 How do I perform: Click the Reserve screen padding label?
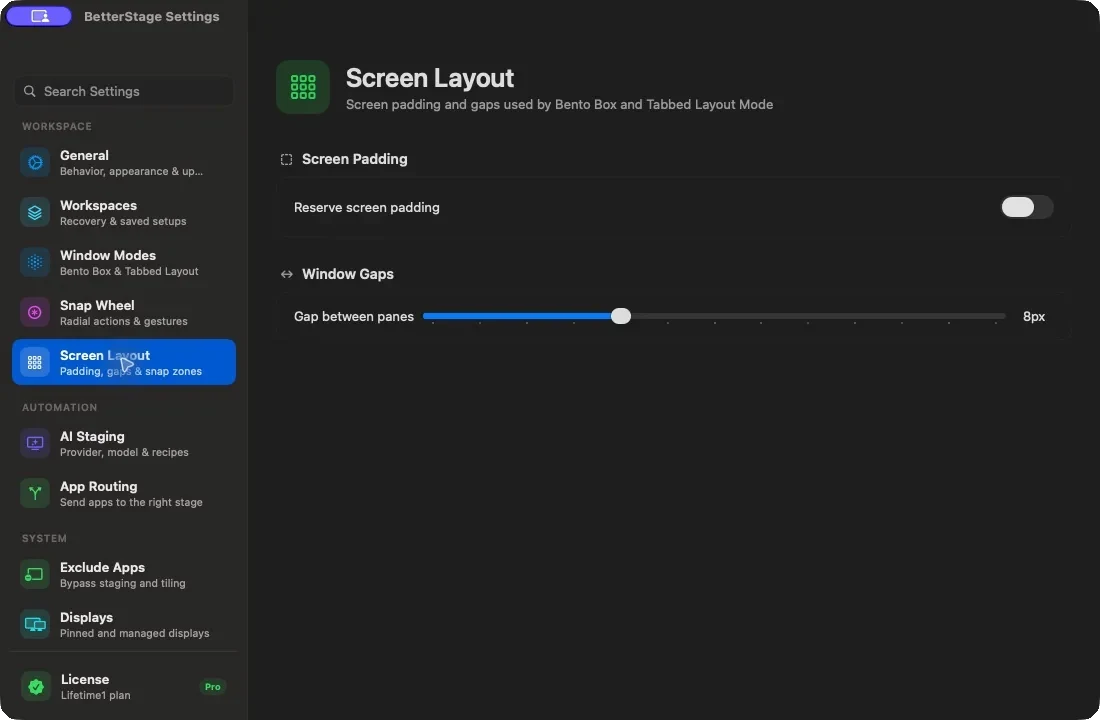coord(367,208)
